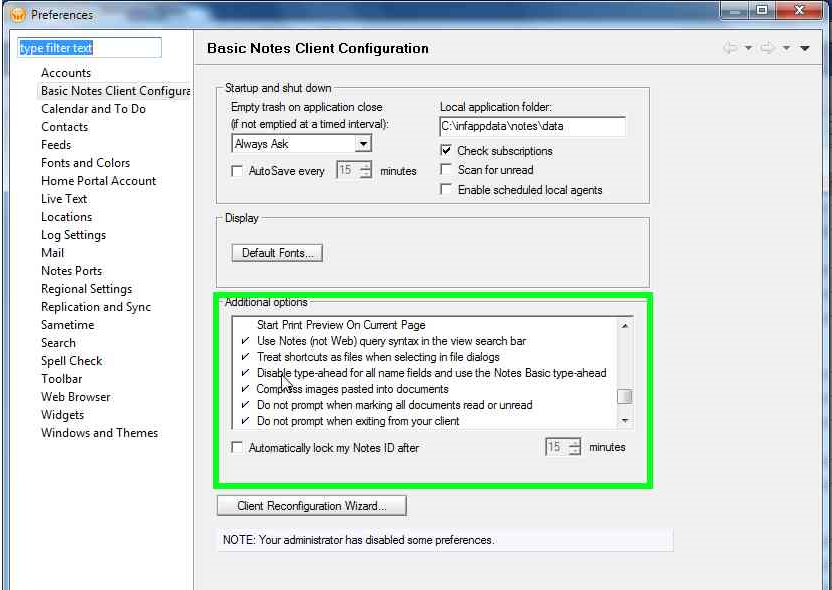Open Mail preferences
The width and height of the screenshot is (832, 590).
click(53, 253)
